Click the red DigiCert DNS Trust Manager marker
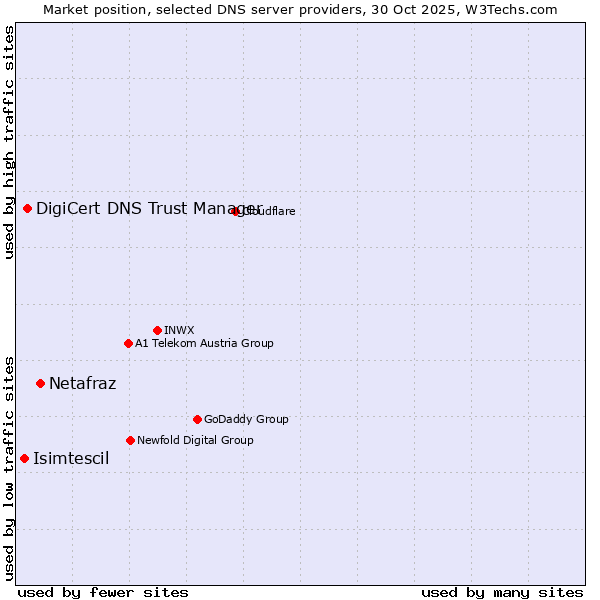The height and width of the screenshot is (600, 600). coord(28,208)
